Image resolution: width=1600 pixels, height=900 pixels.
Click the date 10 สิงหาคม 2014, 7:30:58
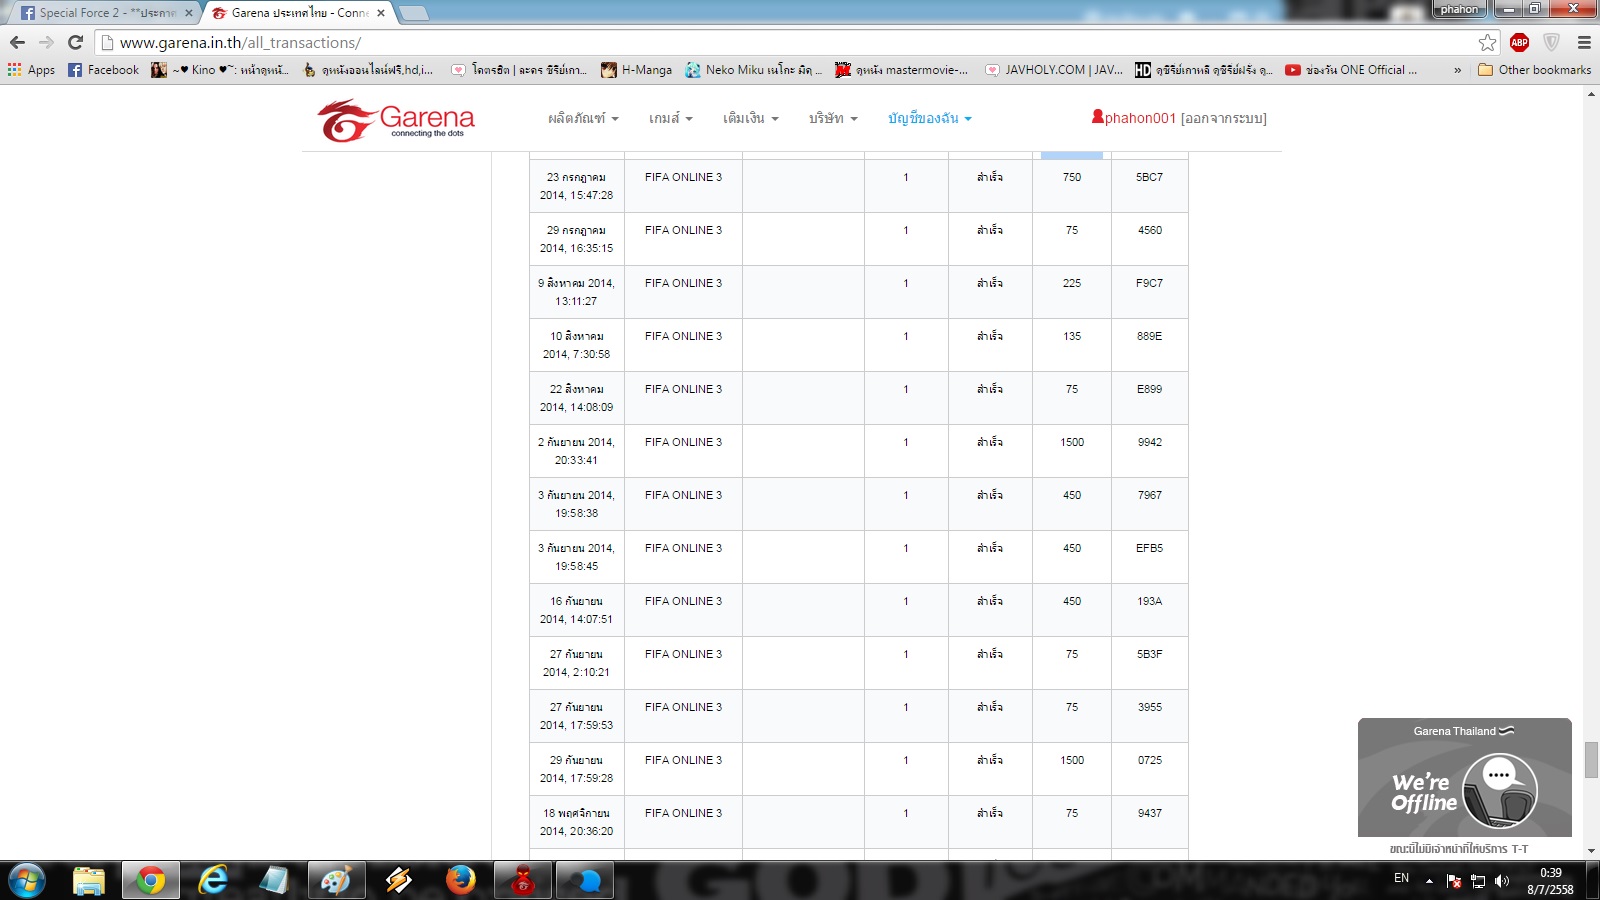pyautogui.click(x=577, y=345)
